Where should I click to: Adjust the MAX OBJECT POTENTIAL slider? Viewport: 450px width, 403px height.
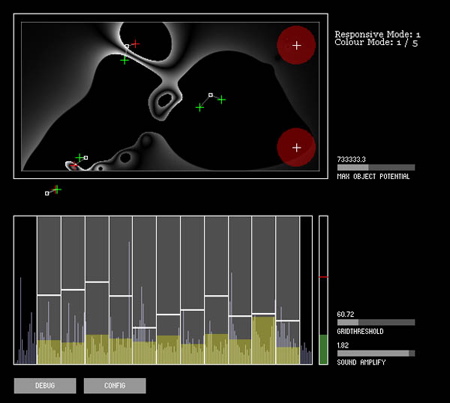tap(376, 167)
